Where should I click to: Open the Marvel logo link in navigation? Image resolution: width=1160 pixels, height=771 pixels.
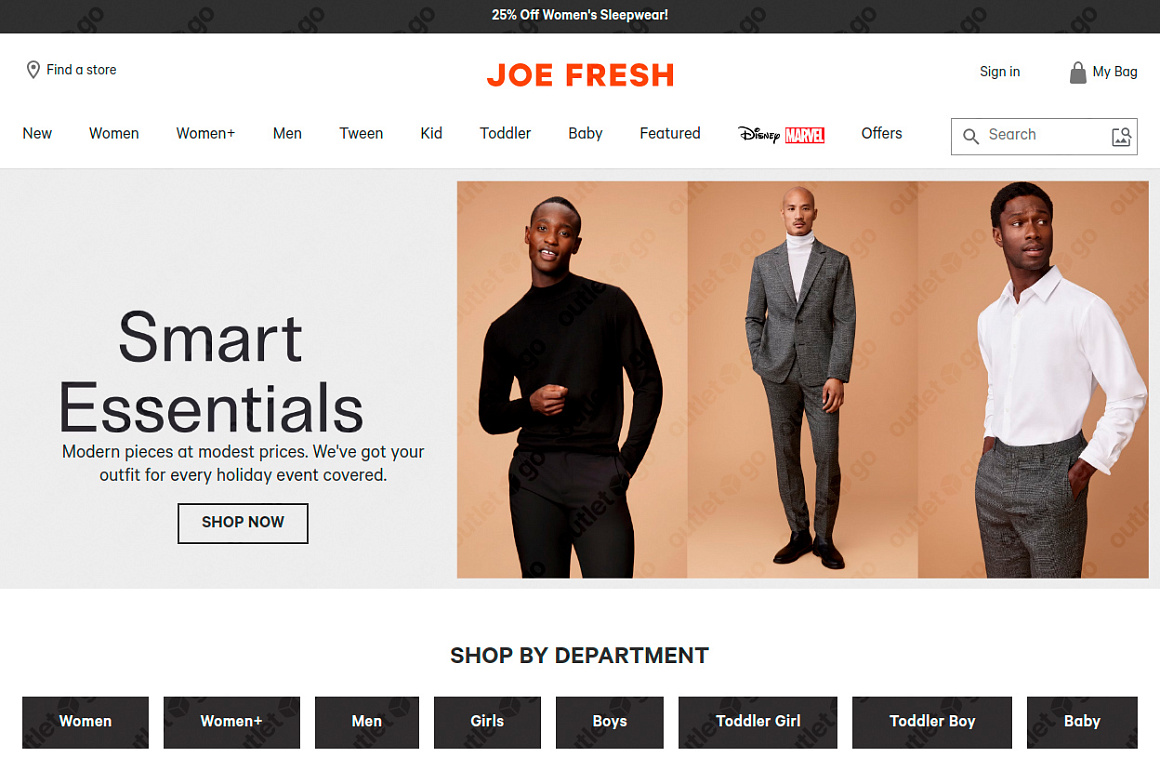tap(805, 135)
